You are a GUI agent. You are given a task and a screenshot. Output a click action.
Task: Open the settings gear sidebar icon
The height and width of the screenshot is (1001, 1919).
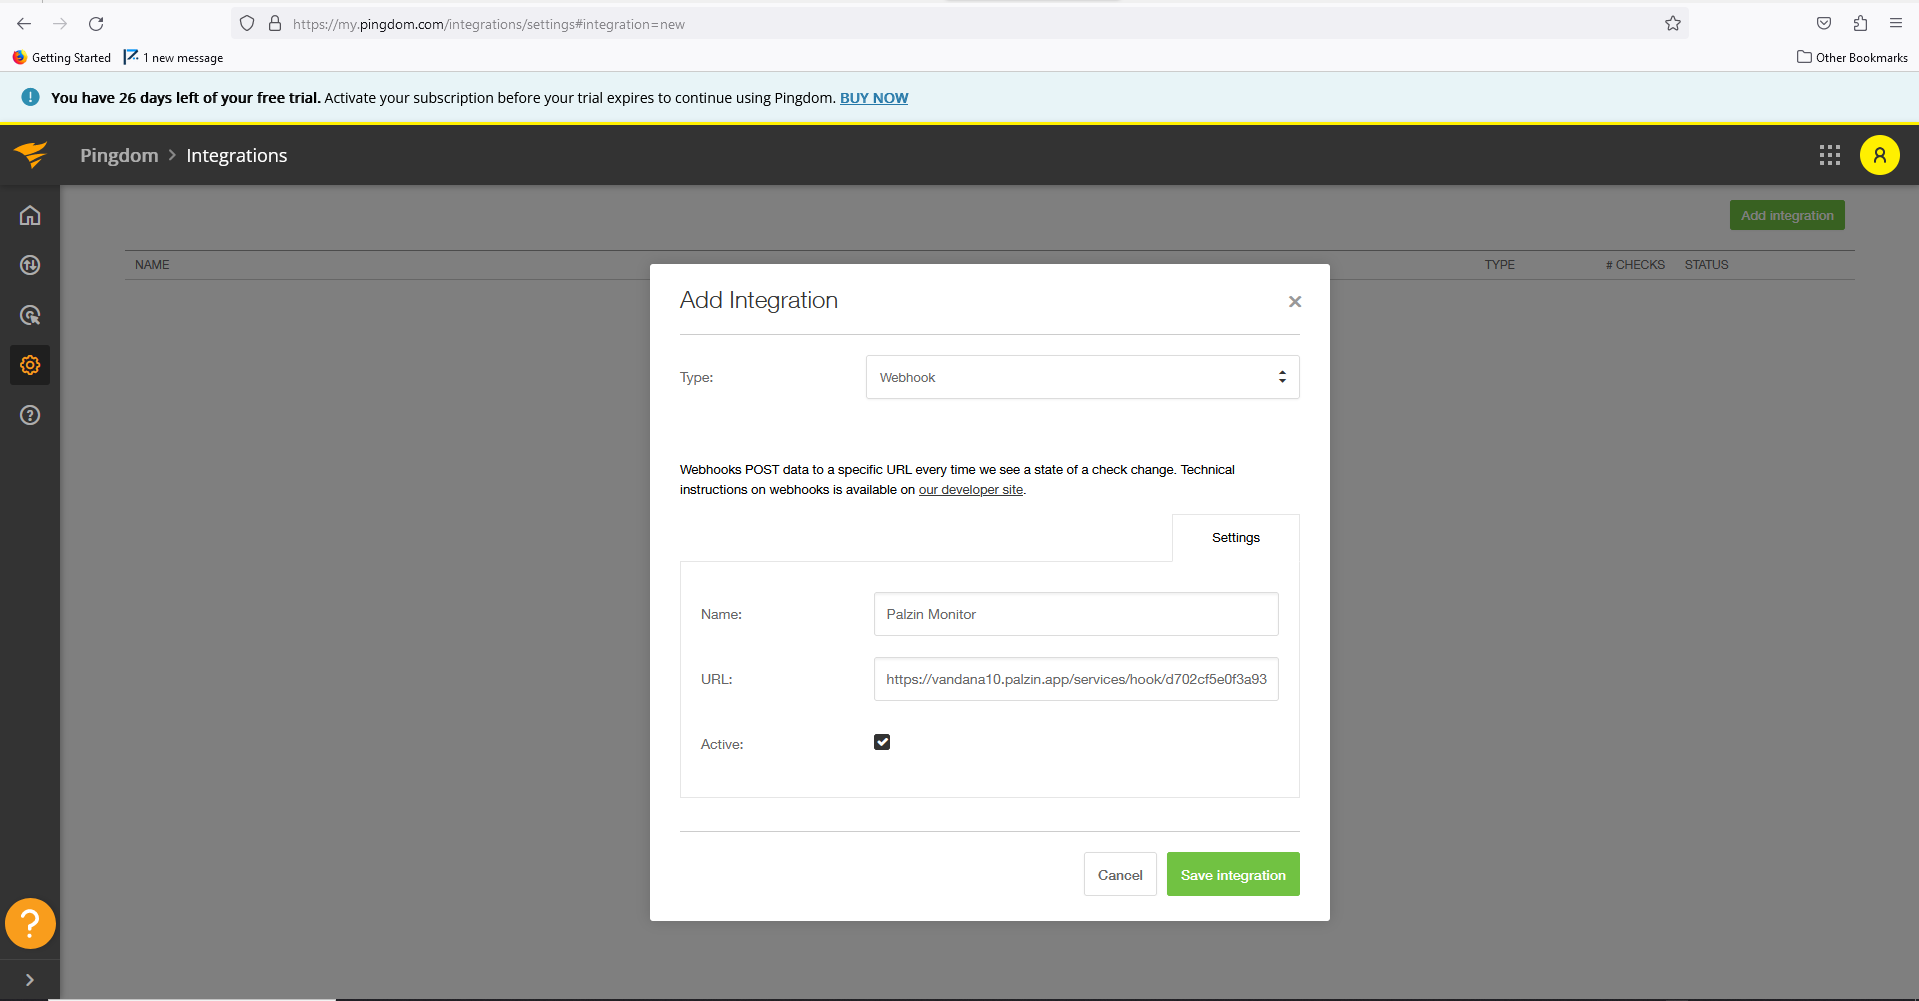point(30,365)
